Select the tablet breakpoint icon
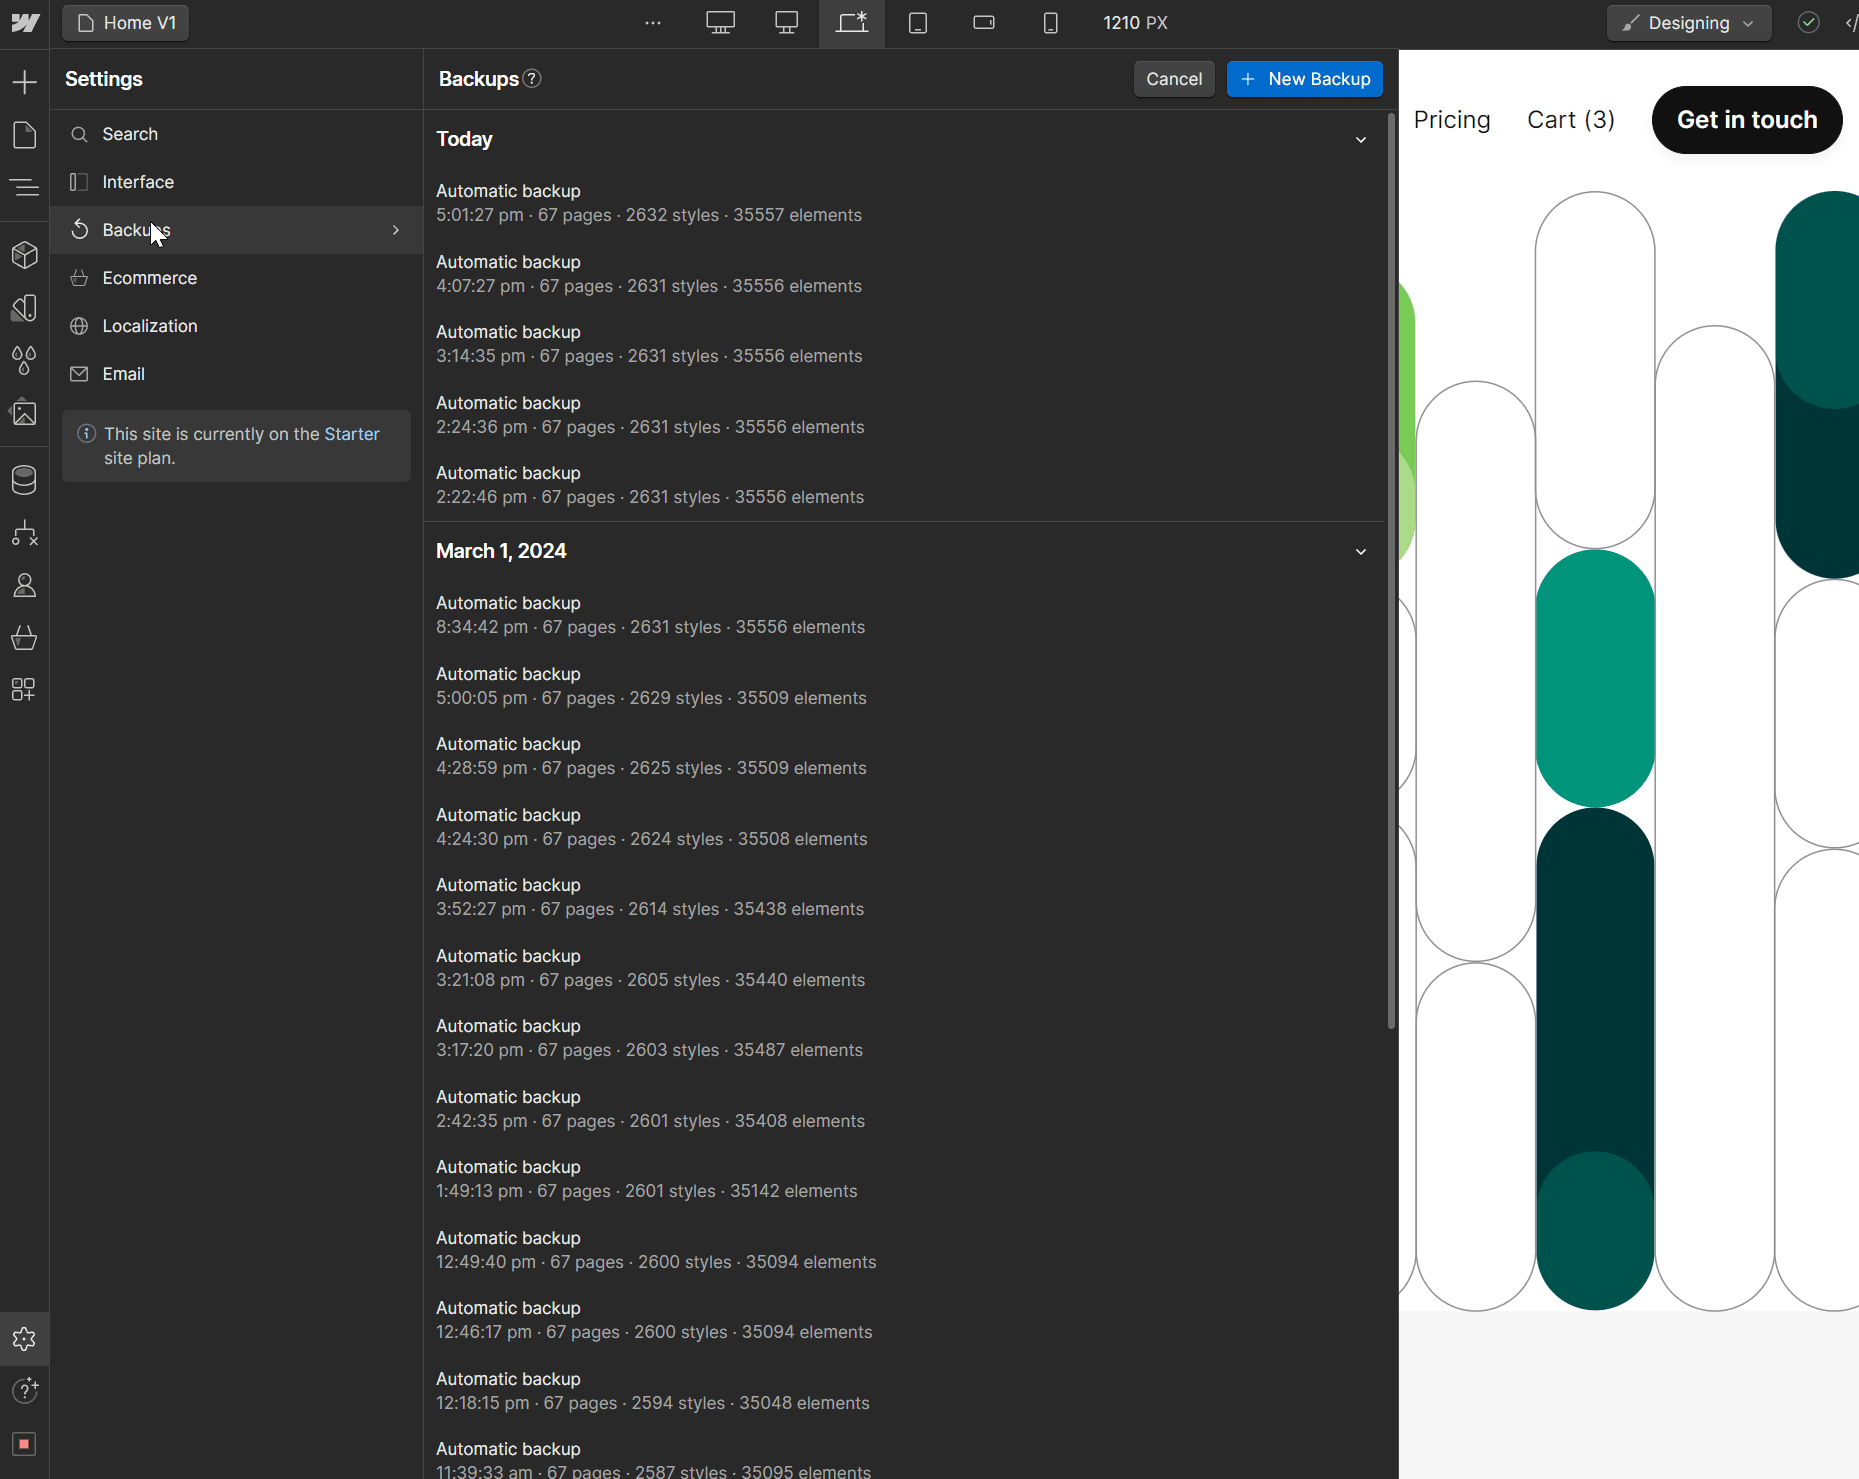 (x=918, y=23)
